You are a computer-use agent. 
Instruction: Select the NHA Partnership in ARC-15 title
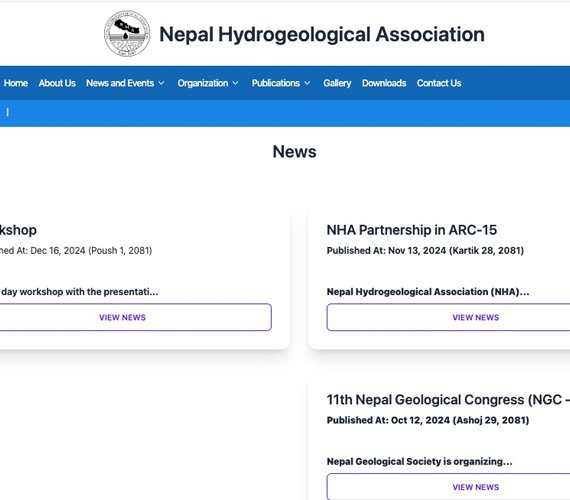tap(412, 230)
